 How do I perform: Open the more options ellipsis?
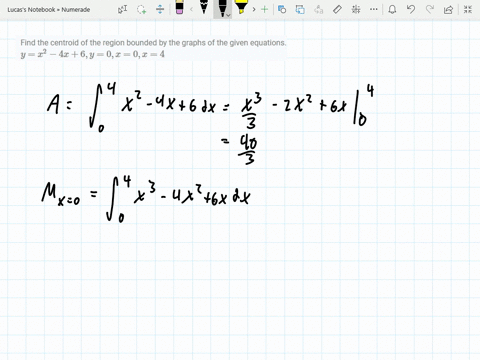click(374, 9)
